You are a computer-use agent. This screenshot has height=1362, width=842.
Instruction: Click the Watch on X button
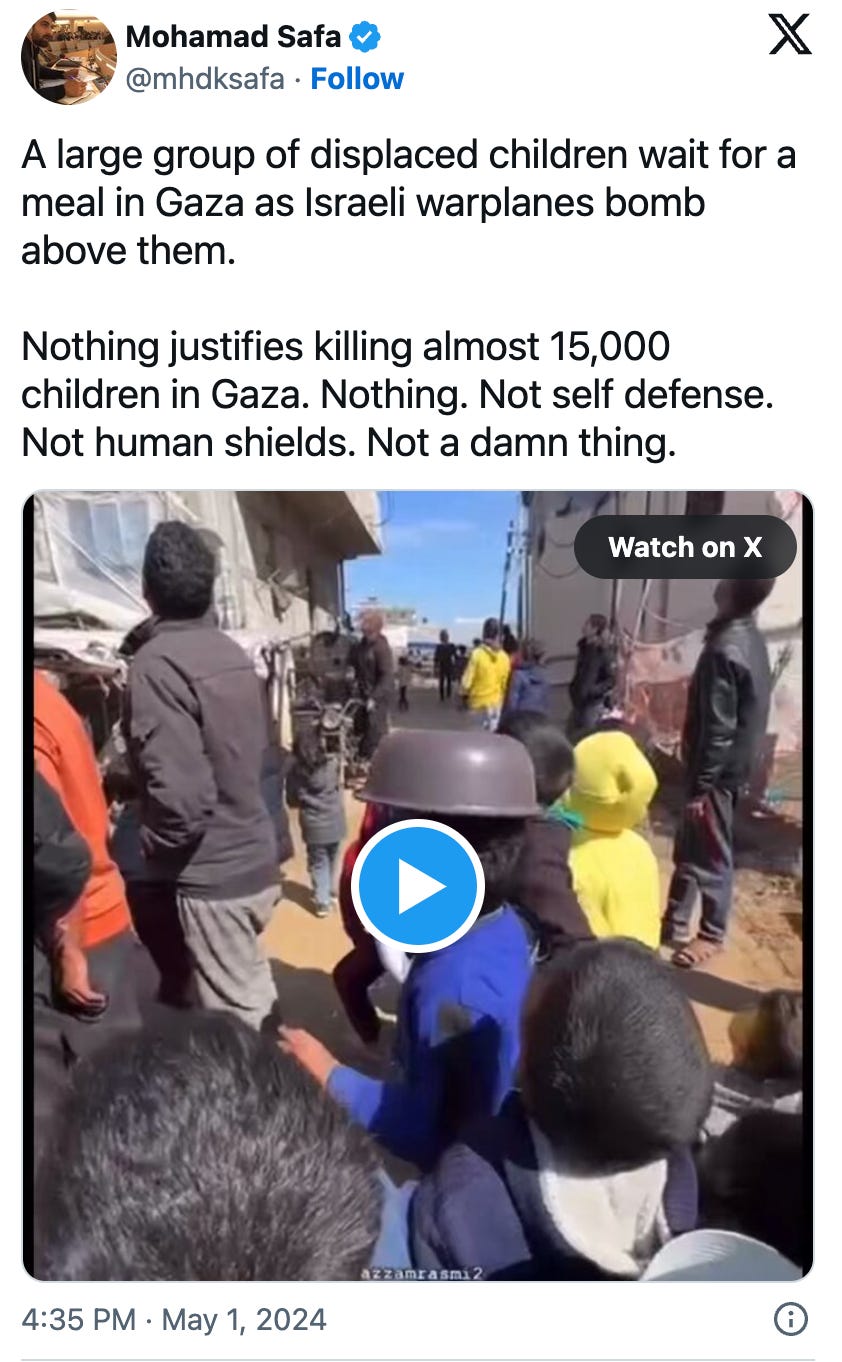click(685, 547)
